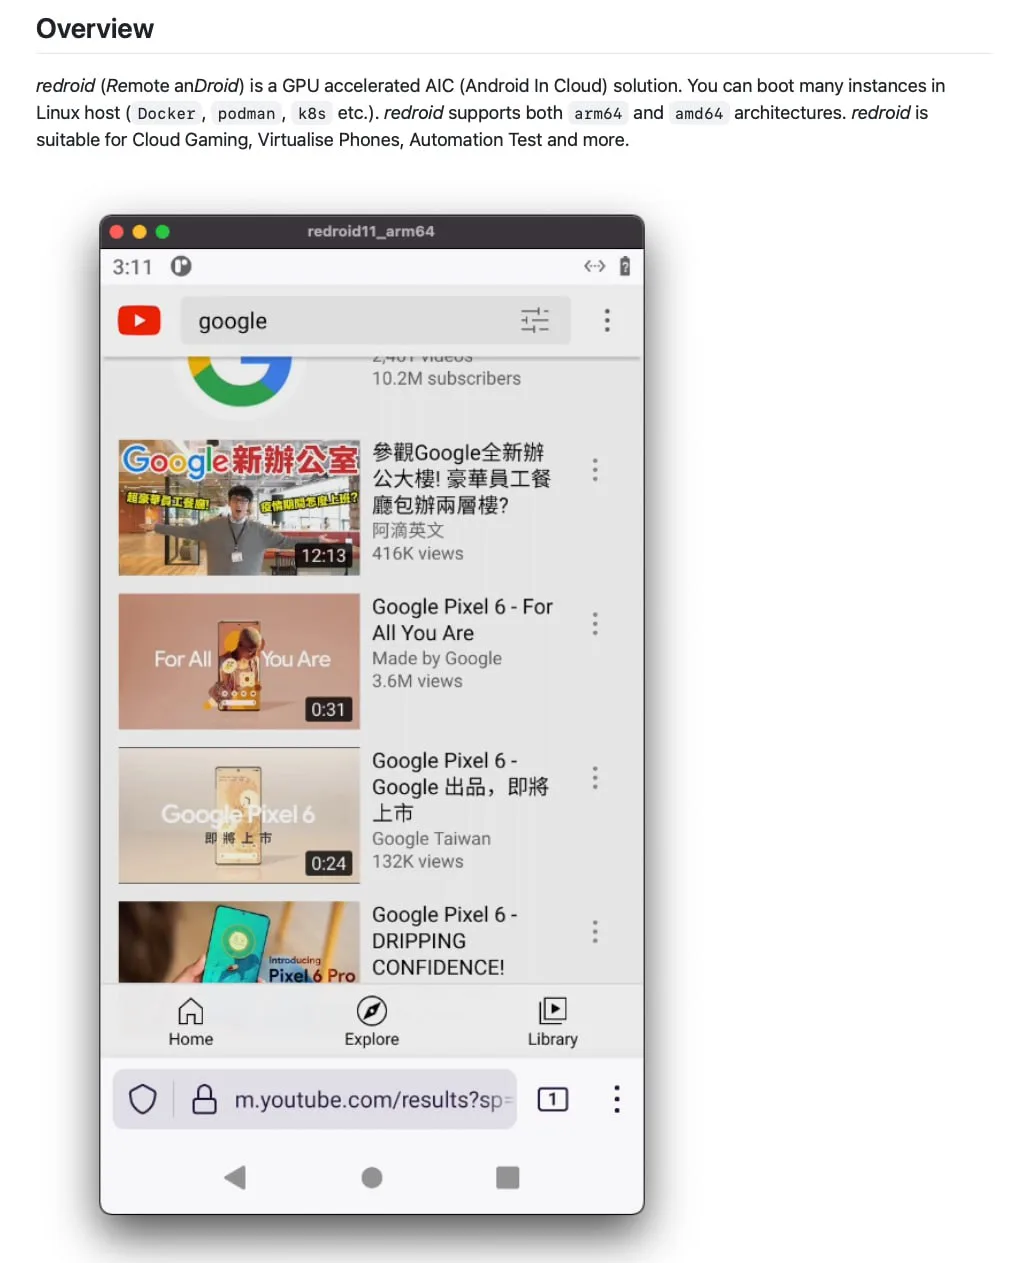The image size is (1024, 1263).
Task: Click the status bar clock 3:11
Action: click(132, 267)
